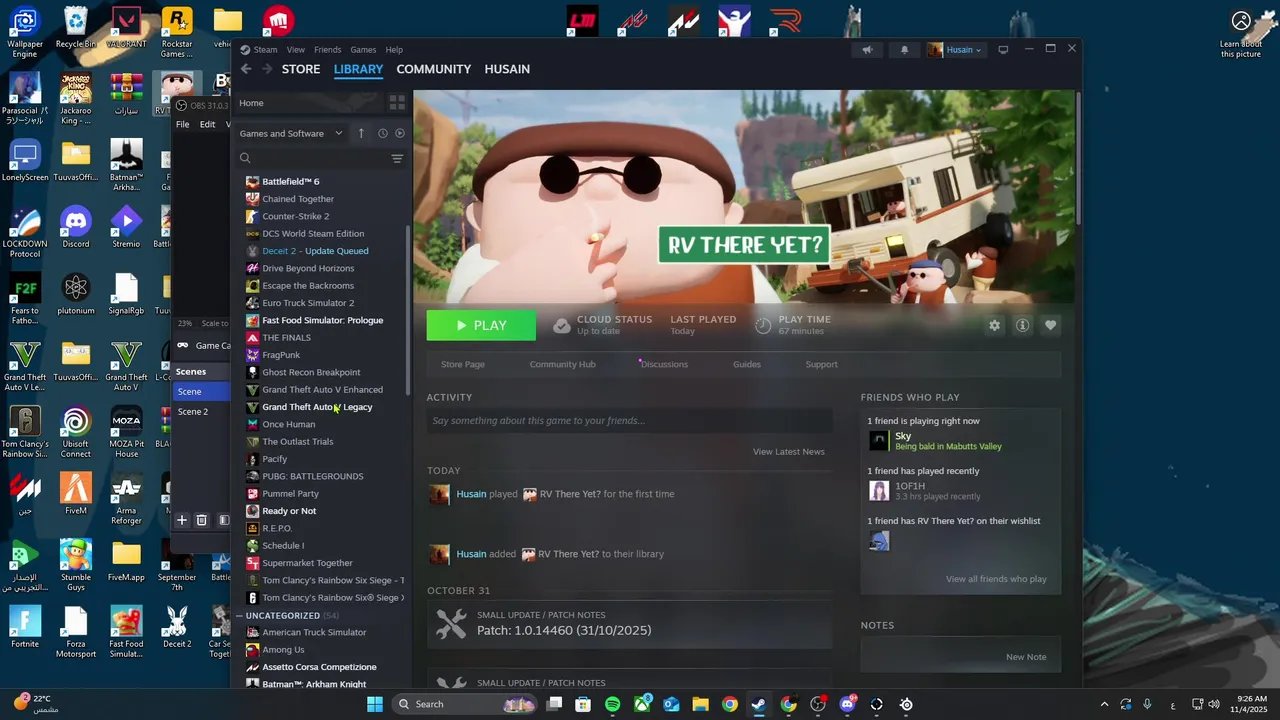The width and height of the screenshot is (1280, 720).
Task: Toggle ready-to-play filter icon in library
Action: [400, 133]
